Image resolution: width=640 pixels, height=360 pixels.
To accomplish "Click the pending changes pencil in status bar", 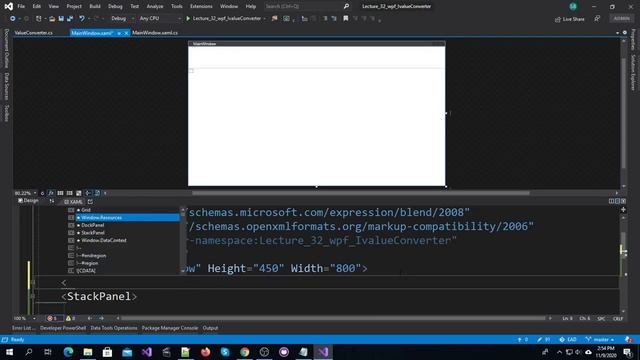I will [x=544, y=340].
